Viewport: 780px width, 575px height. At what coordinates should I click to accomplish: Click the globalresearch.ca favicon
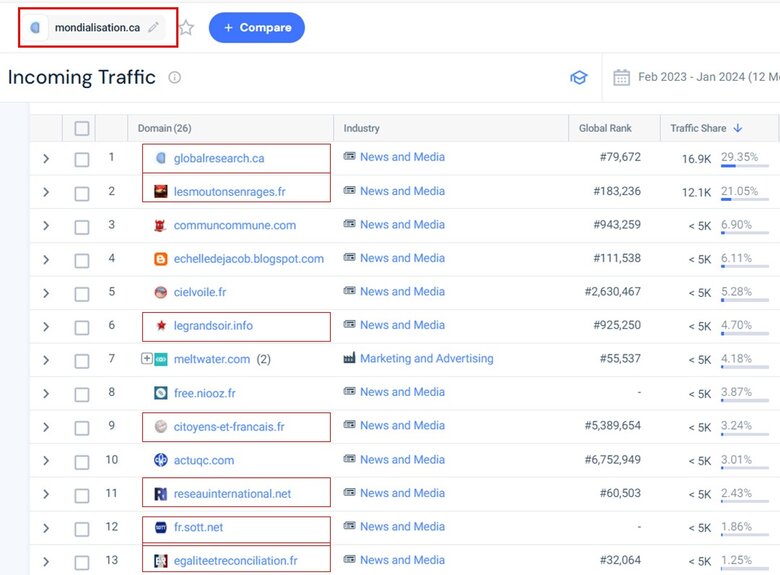point(161,158)
